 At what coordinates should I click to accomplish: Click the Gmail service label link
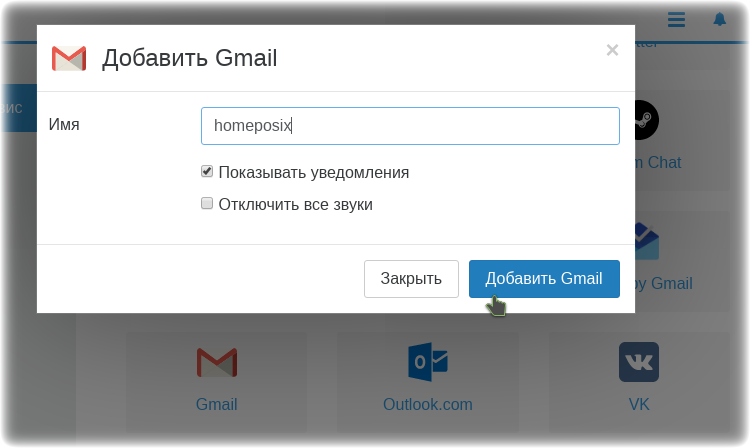[x=217, y=404]
